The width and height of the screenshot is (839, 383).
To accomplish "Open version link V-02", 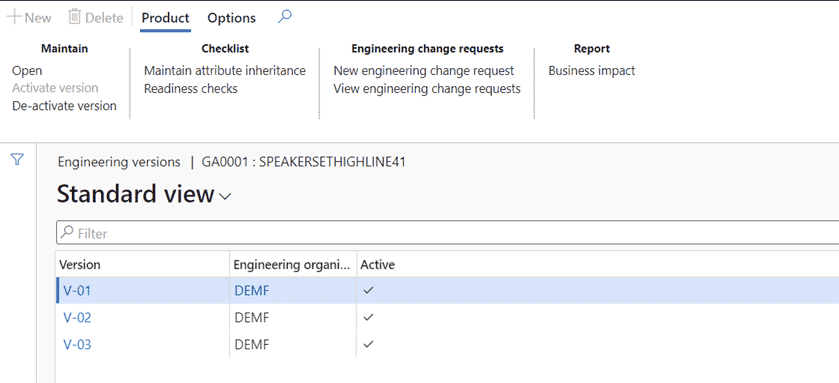I will [x=77, y=318].
